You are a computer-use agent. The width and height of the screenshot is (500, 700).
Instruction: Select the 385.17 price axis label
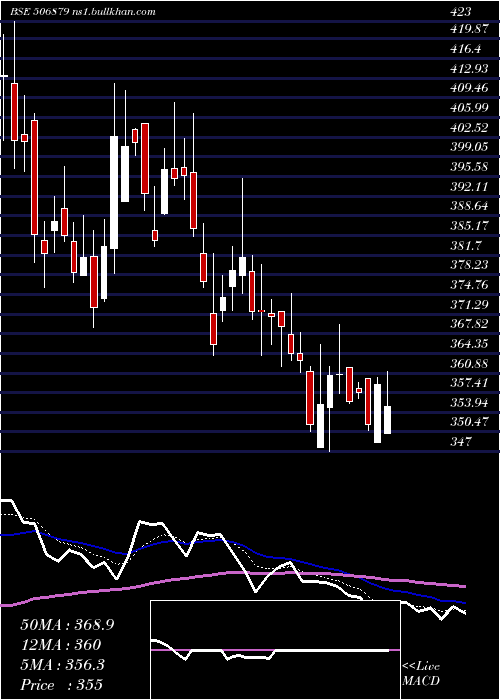(469, 225)
